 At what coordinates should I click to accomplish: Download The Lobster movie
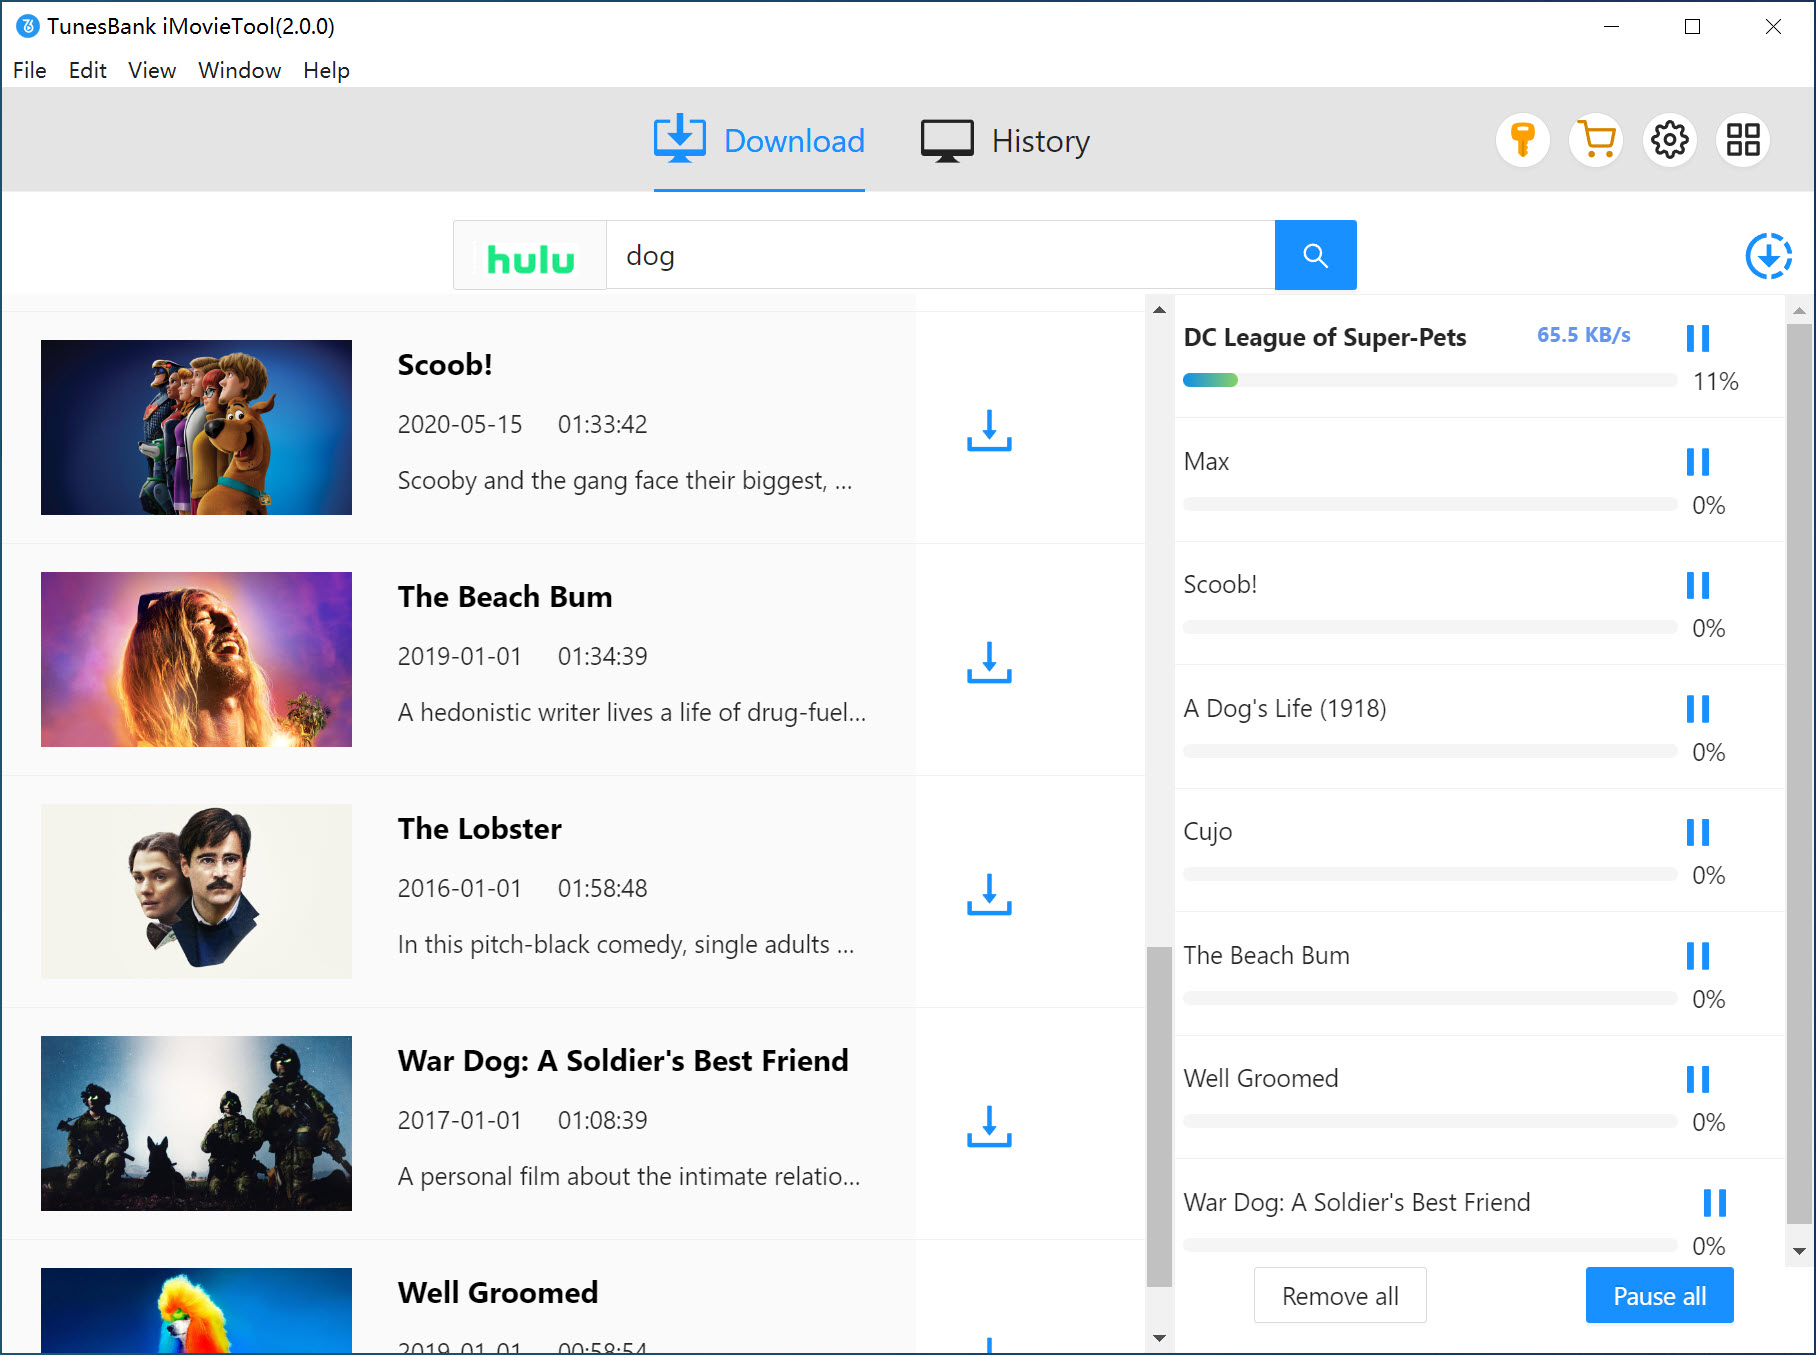[989, 894]
